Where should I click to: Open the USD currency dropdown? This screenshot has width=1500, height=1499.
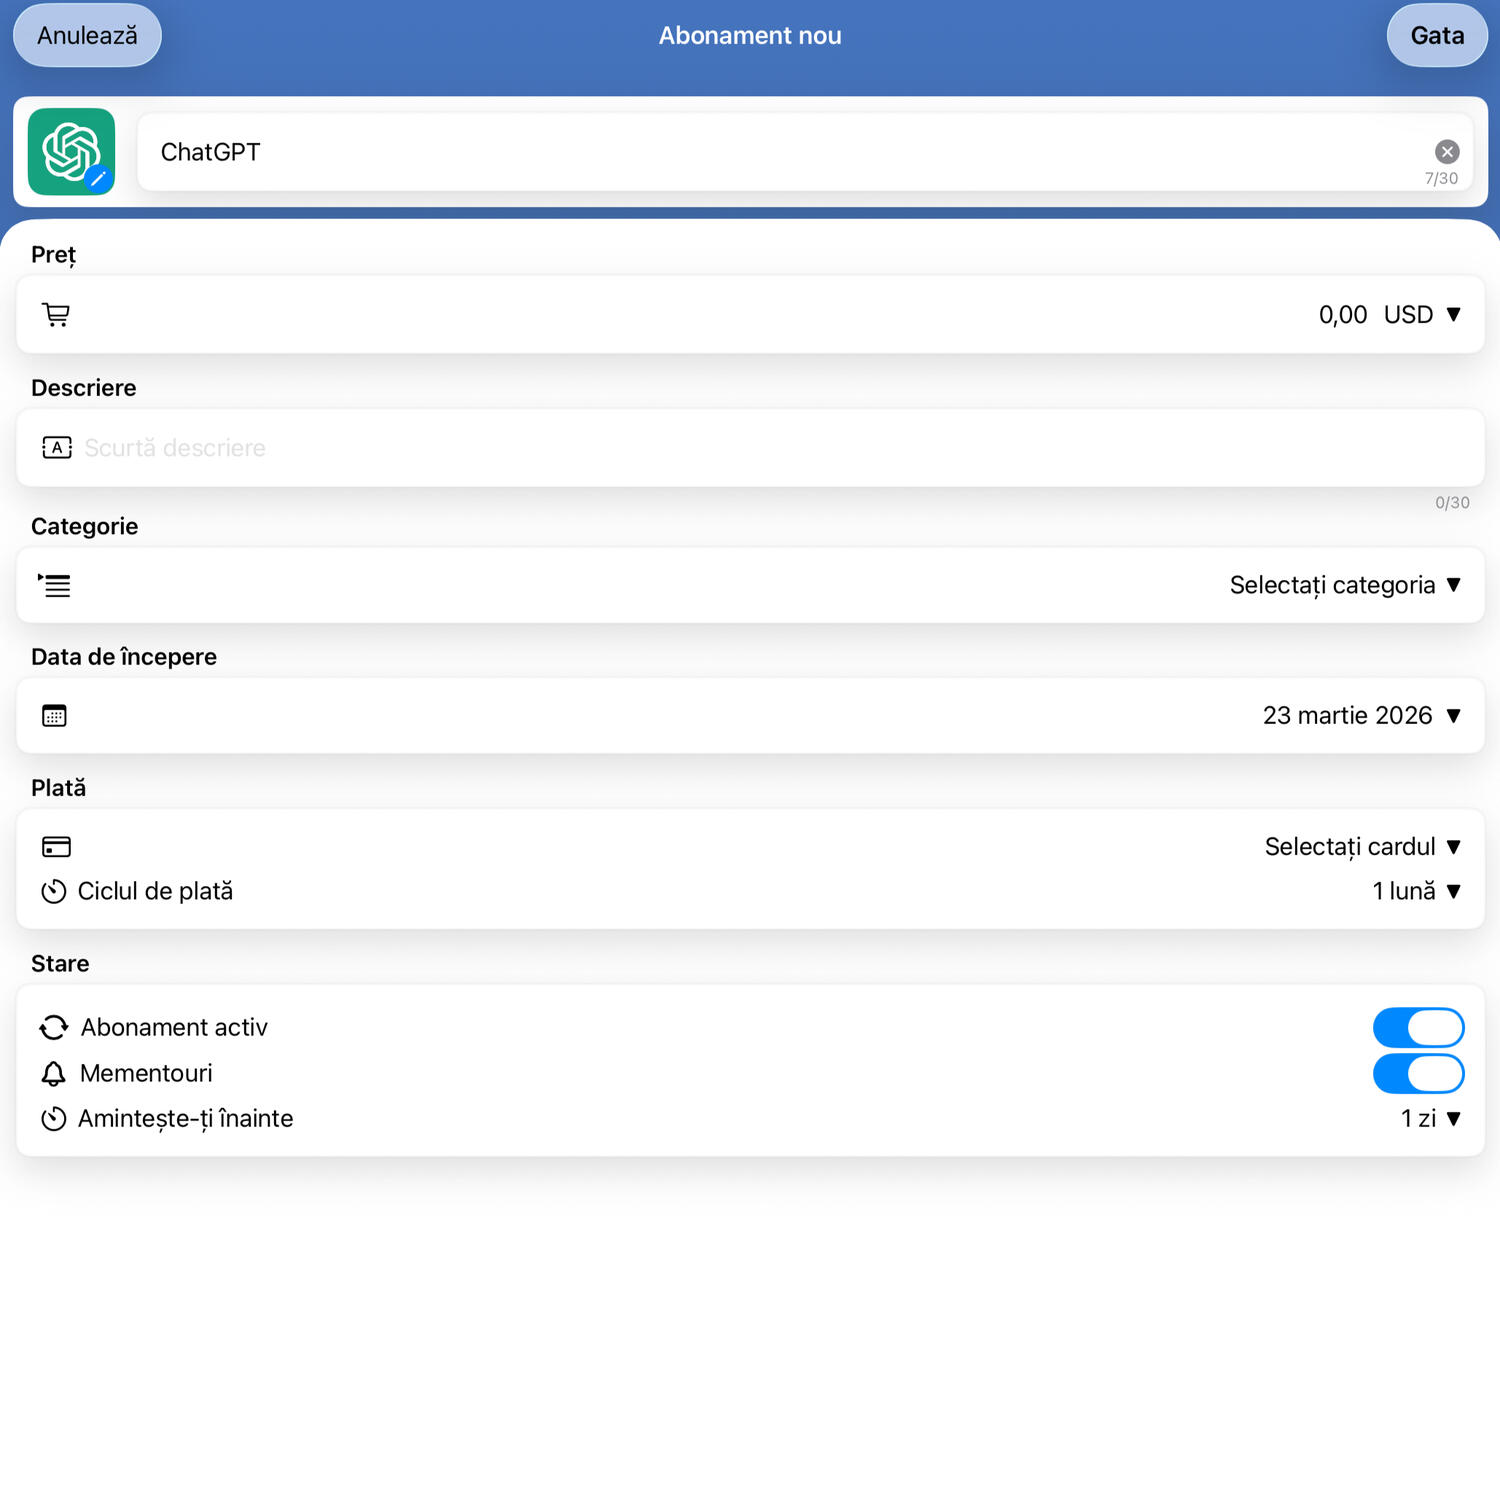click(x=1422, y=315)
